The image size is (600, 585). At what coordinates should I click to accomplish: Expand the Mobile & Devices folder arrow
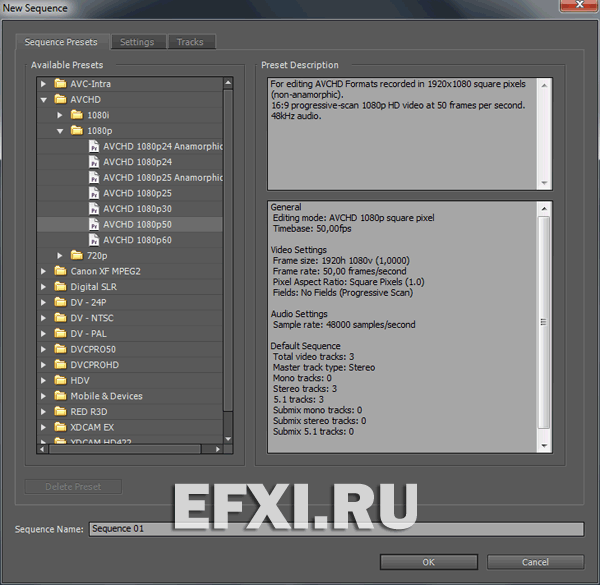[43, 396]
